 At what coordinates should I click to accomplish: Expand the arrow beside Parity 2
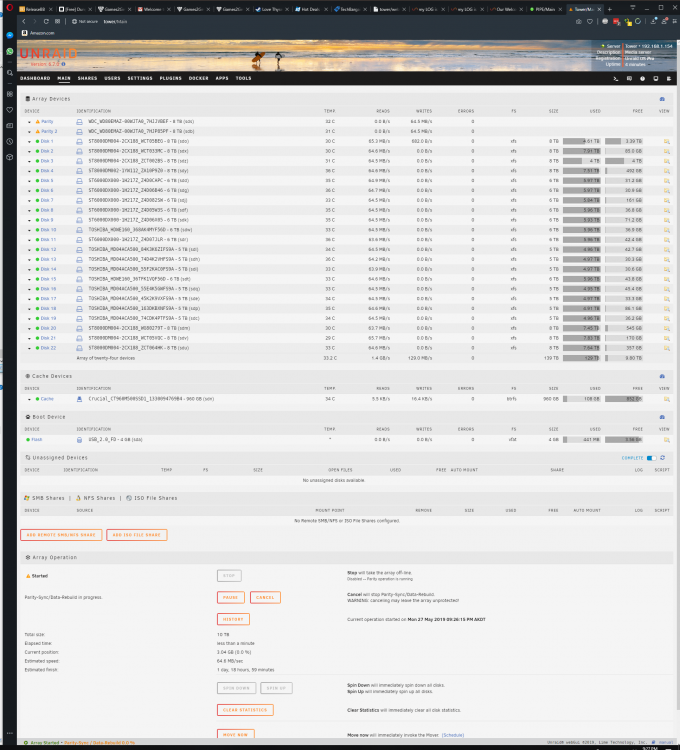pyautogui.click(x=29, y=132)
